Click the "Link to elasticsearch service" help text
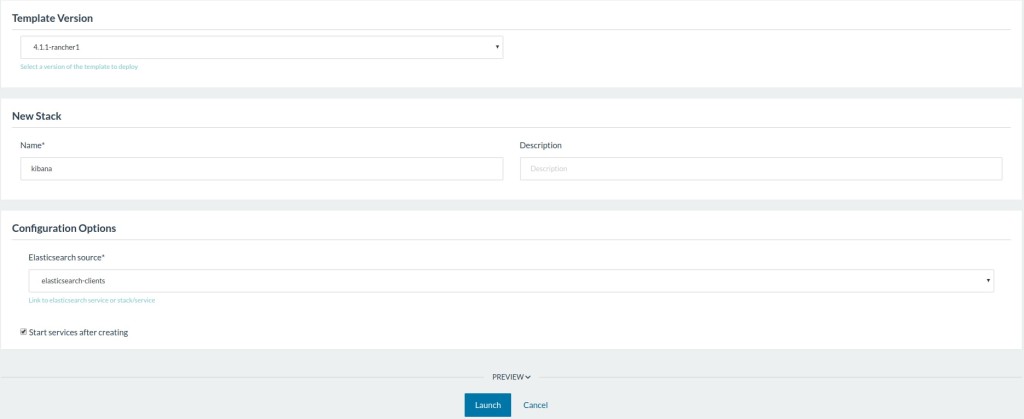The image size is (1024, 419). coord(91,300)
